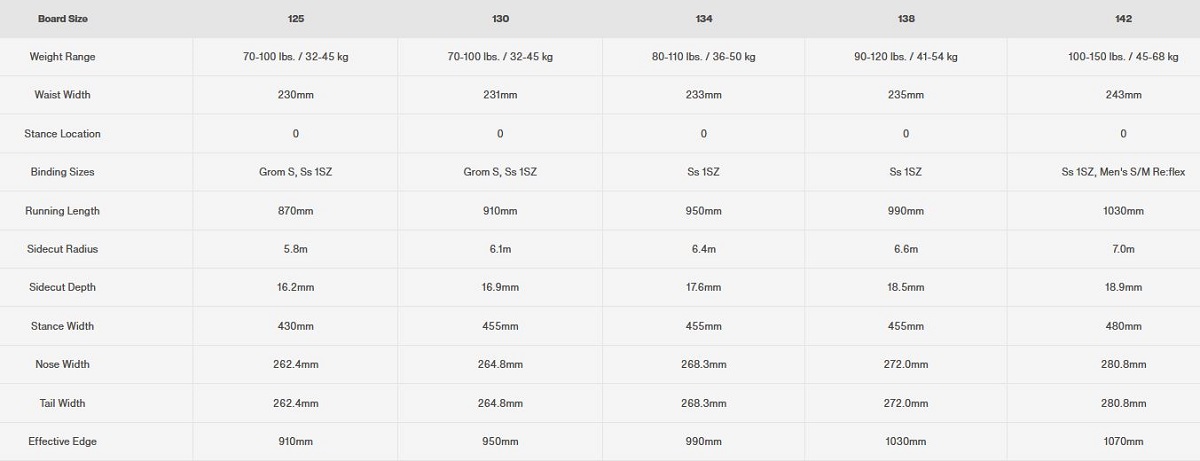
Task: Click the Weight Range row label
Action: 62,57
